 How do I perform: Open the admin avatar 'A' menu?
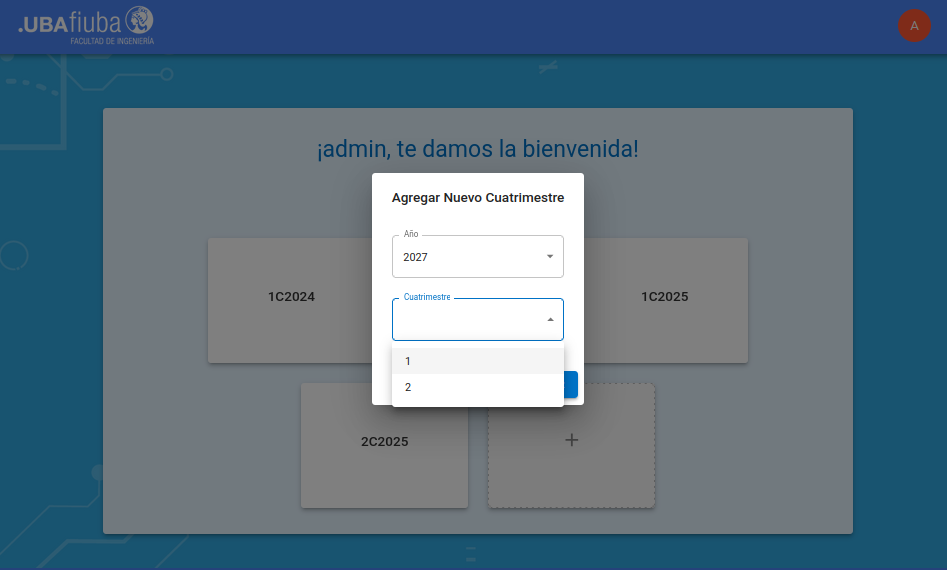coord(914,26)
